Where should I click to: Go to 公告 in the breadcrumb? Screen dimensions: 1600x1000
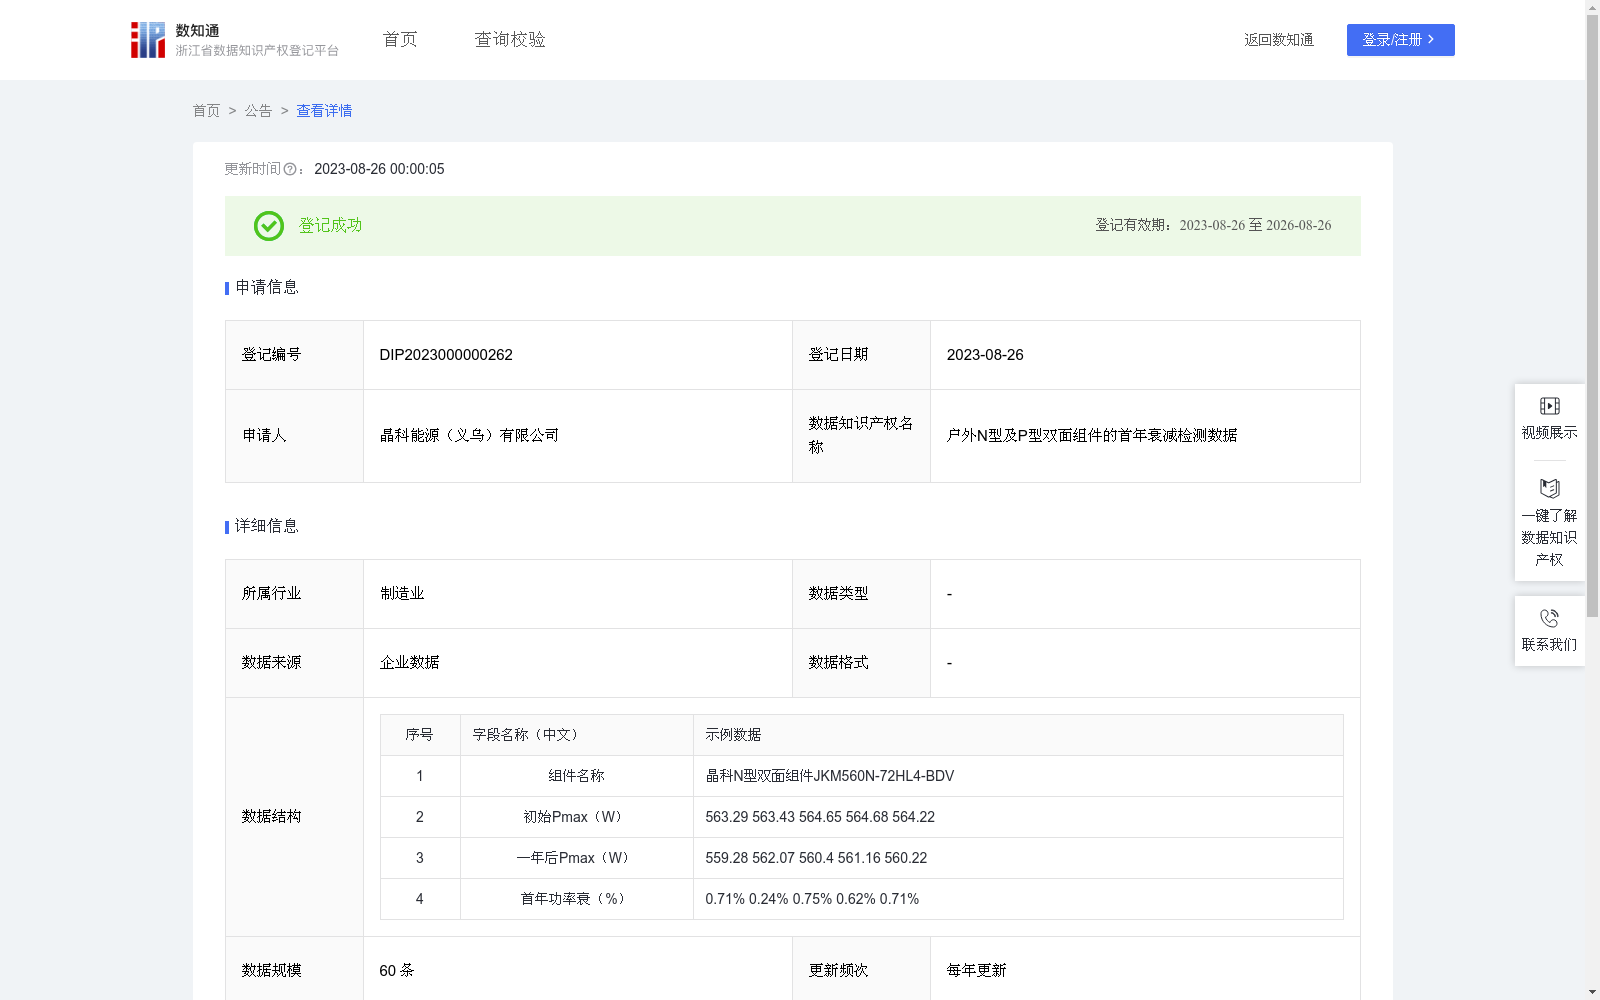pos(258,111)
